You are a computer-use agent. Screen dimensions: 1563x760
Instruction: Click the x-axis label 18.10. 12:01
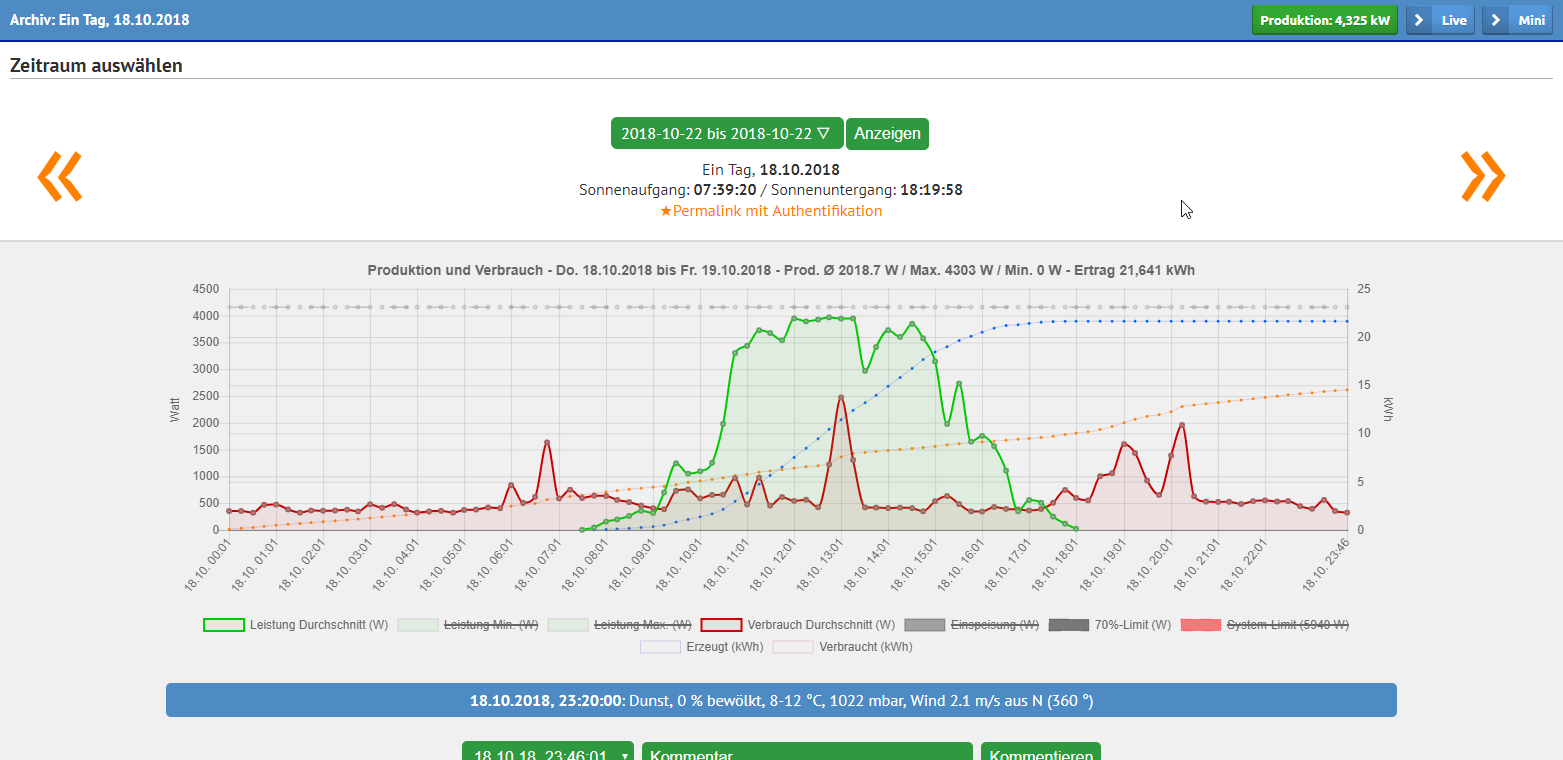point(773,565)
